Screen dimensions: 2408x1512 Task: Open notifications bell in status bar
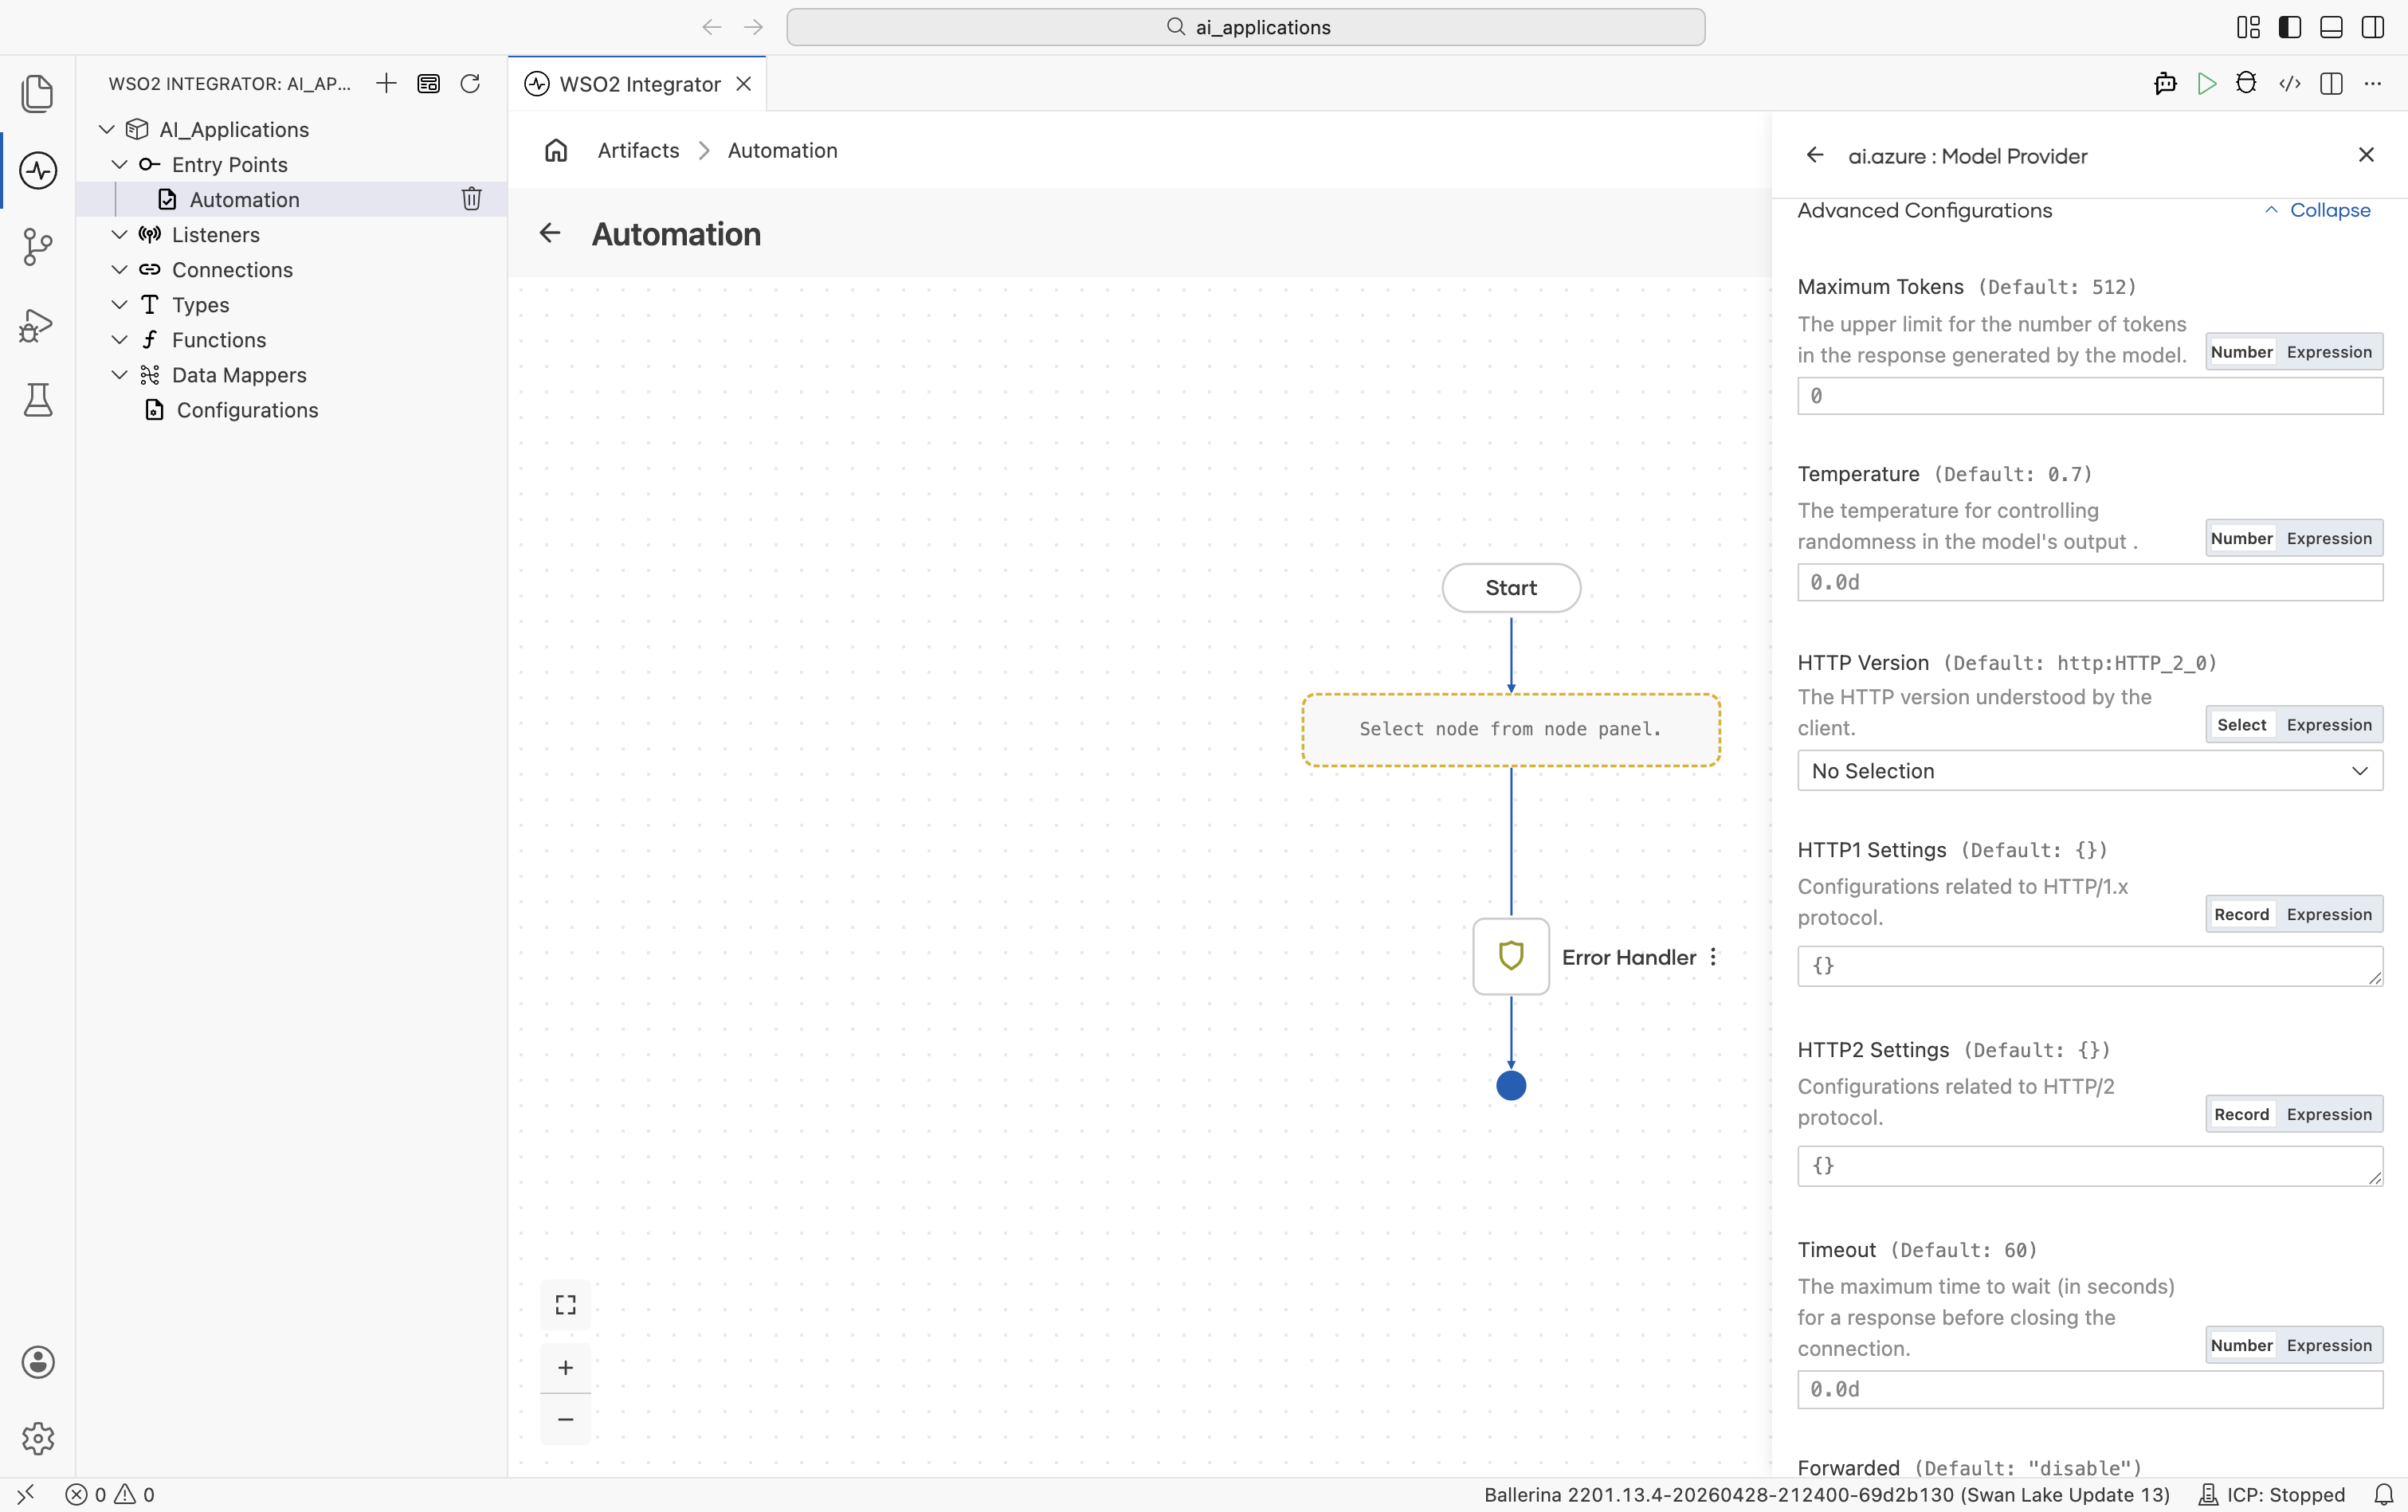(2383, 1494)
